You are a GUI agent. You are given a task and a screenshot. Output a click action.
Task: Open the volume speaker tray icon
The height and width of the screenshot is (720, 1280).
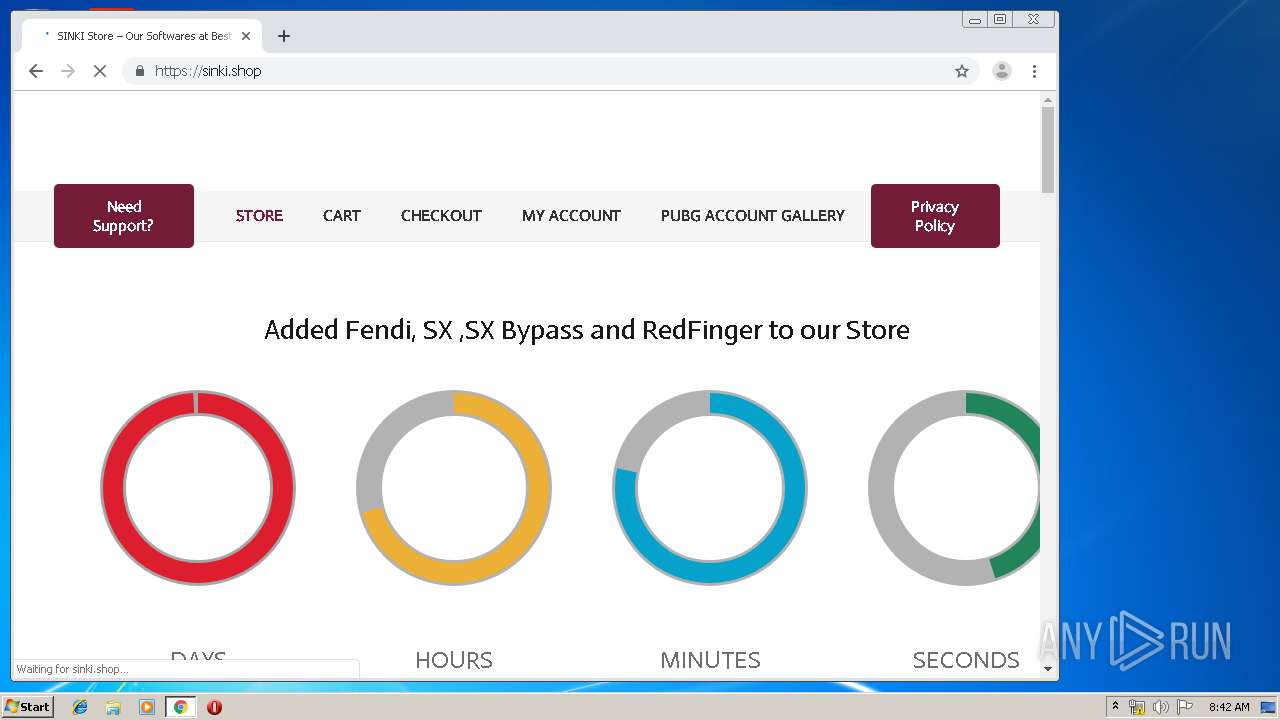point(1161,707)
